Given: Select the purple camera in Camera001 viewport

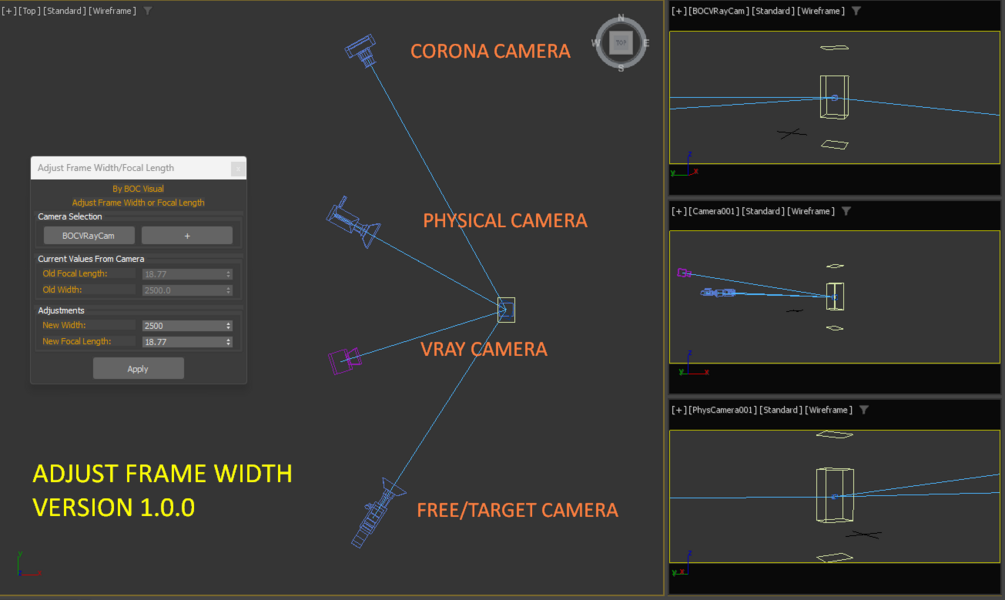Looking at the screenshot, I should (684, 273).
